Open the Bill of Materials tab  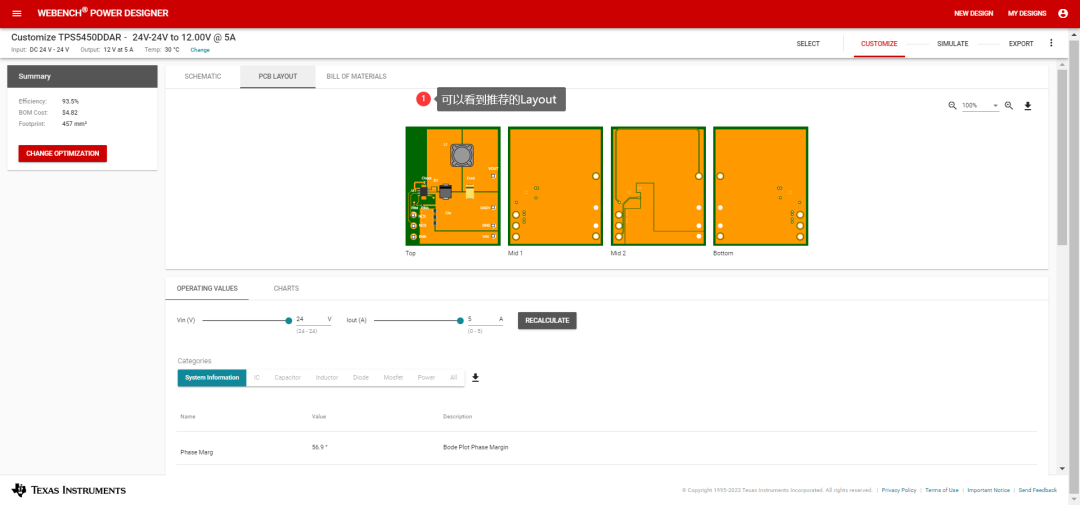click(356, 76)
